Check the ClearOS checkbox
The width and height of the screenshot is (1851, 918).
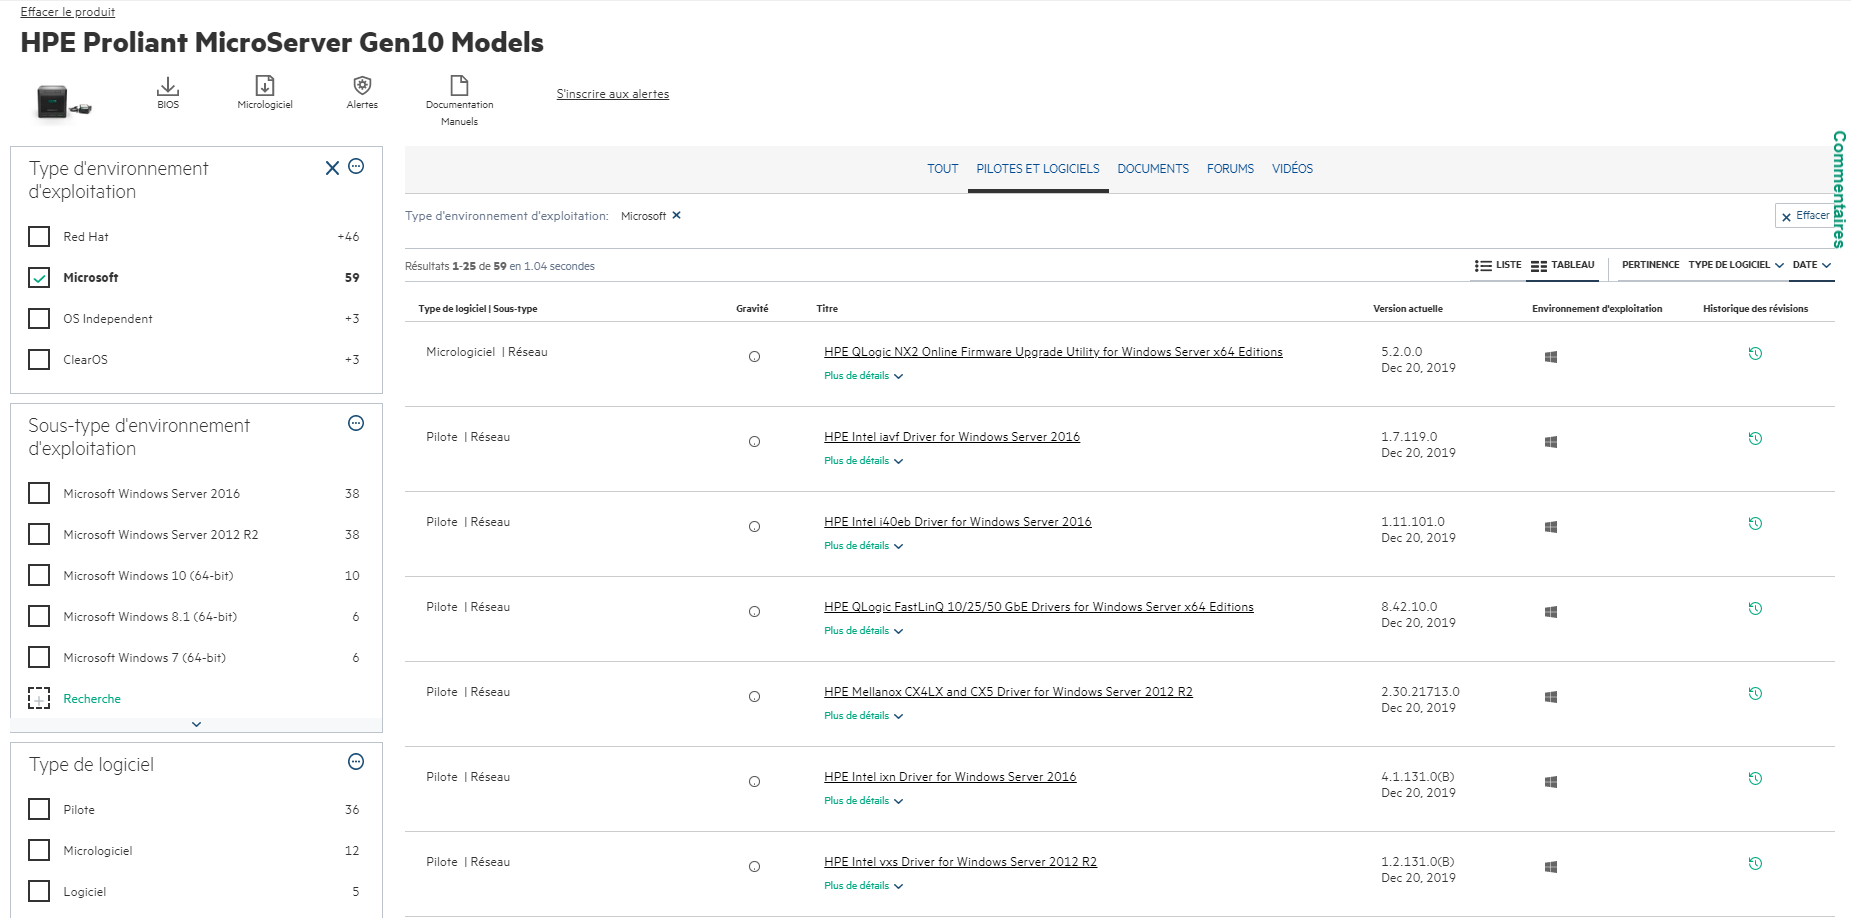(39, 360)
